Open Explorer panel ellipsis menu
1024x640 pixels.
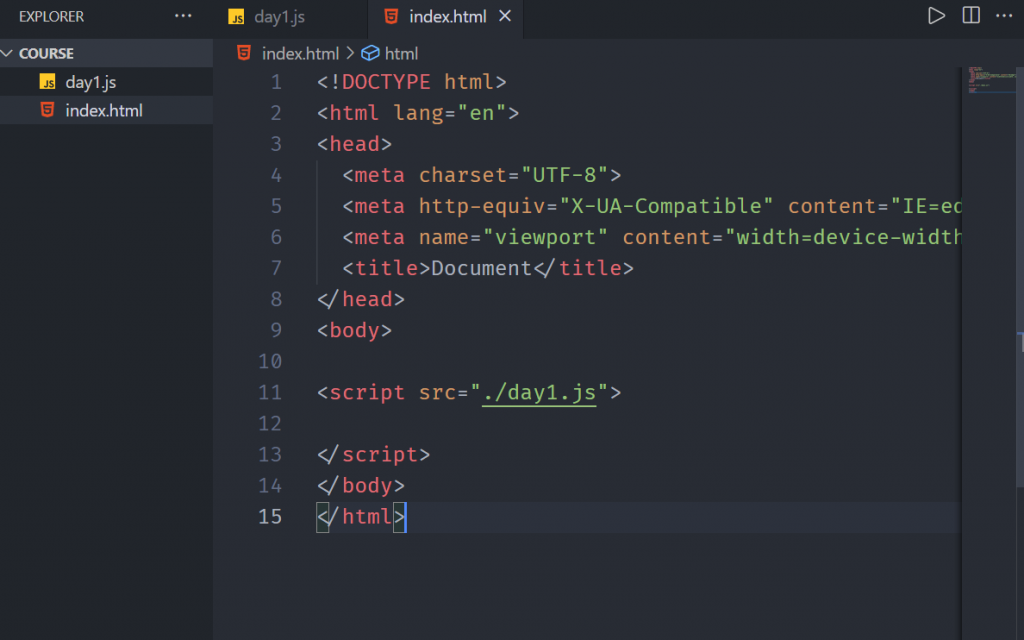pos(183,16)
